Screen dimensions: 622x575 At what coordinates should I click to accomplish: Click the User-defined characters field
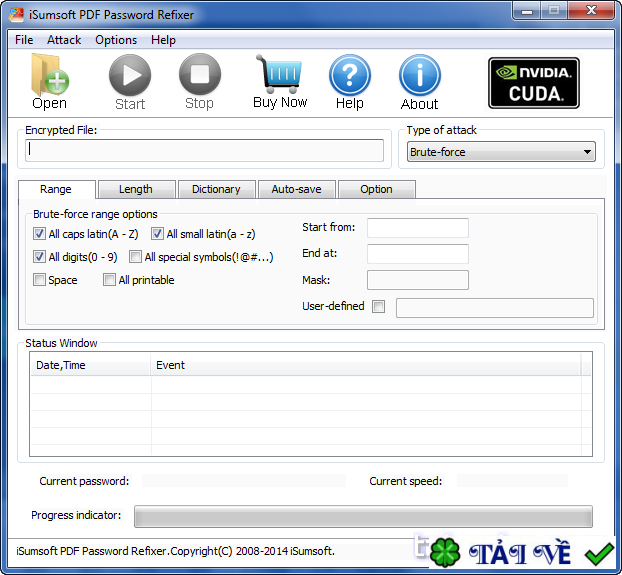tap(495, 308)
